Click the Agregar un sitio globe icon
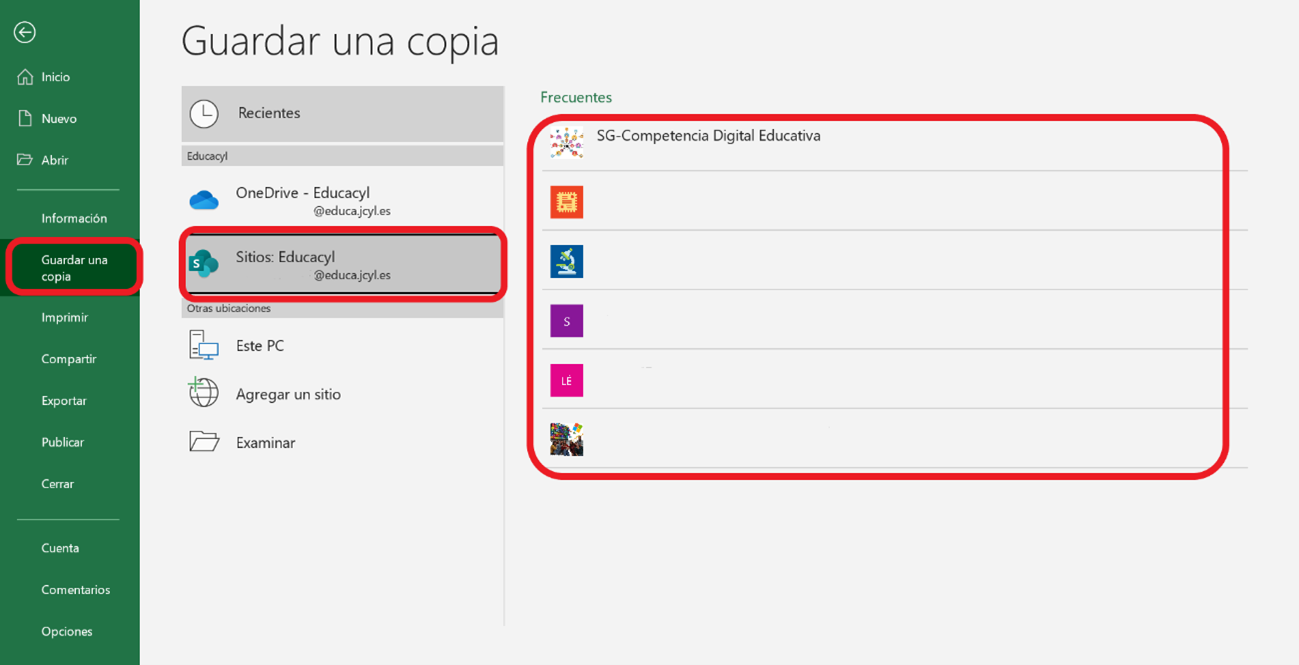 pyautogui.click(x=204, y=393)
